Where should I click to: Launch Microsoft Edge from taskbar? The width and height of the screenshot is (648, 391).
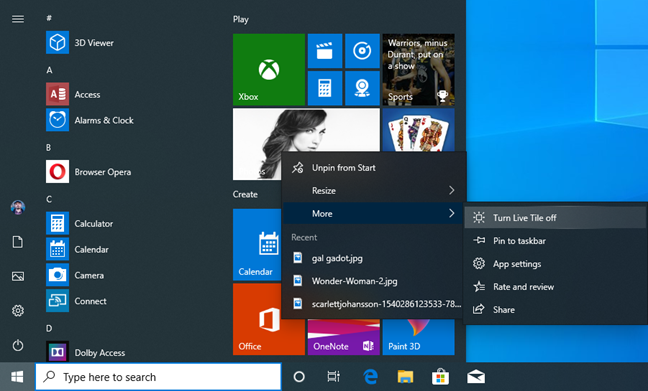[370, 377]
